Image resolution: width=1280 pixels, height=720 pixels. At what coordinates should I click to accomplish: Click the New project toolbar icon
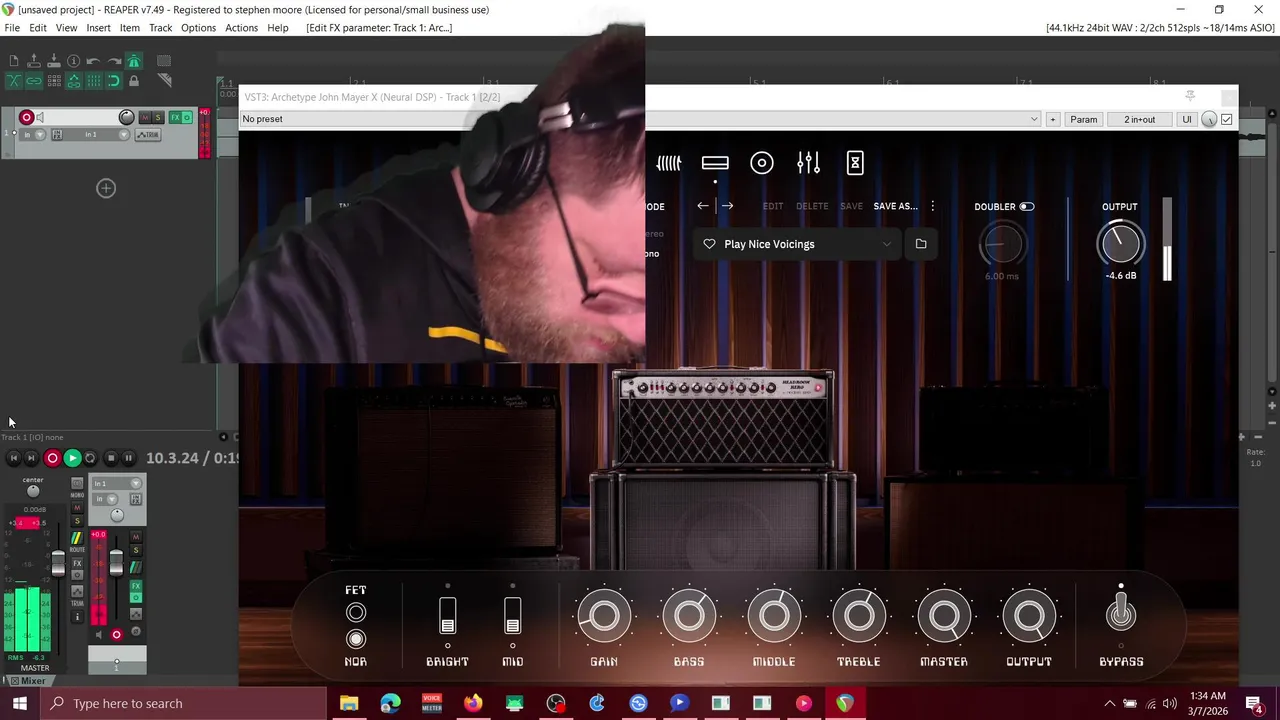click(x=14, y=62)
